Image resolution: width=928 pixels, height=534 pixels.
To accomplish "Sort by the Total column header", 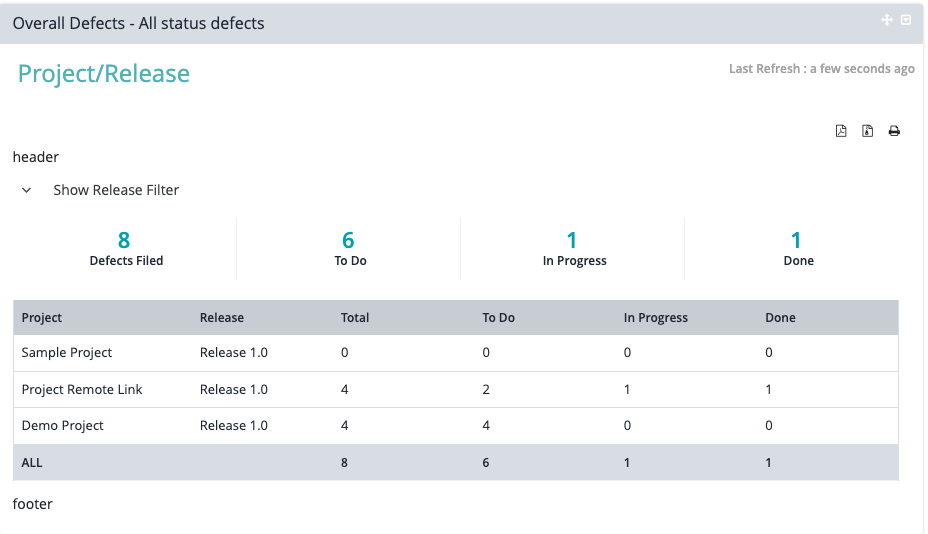I will click(355, 318).
